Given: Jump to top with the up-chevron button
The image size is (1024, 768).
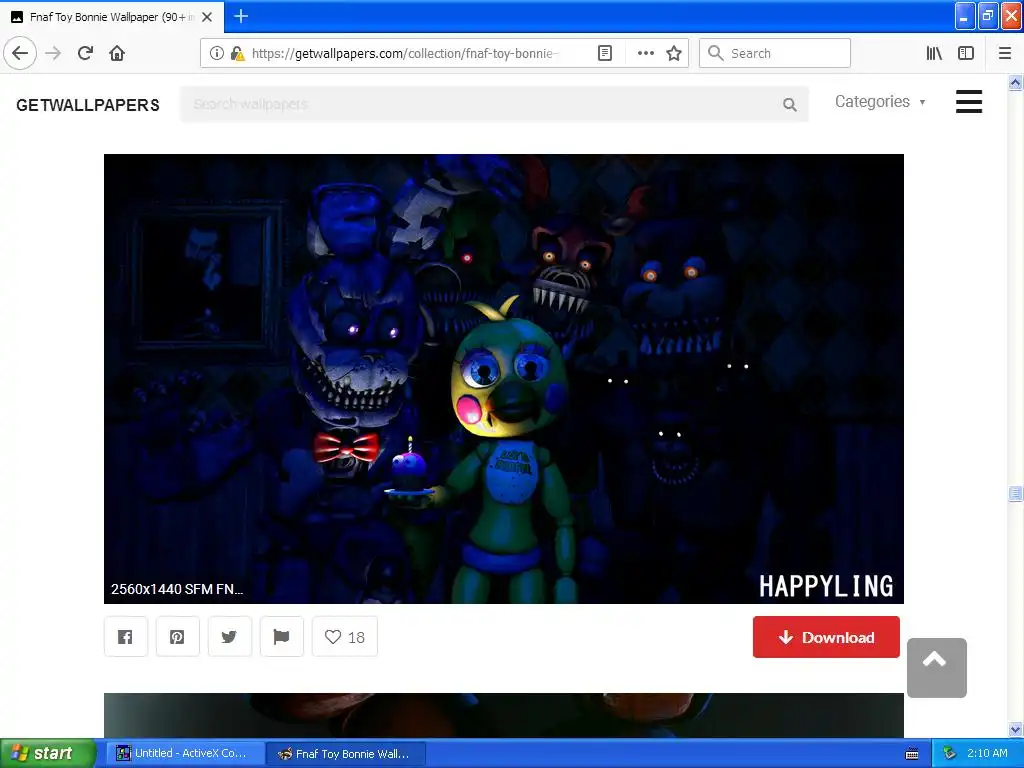Looking at the screenshot, I should 936,667.
